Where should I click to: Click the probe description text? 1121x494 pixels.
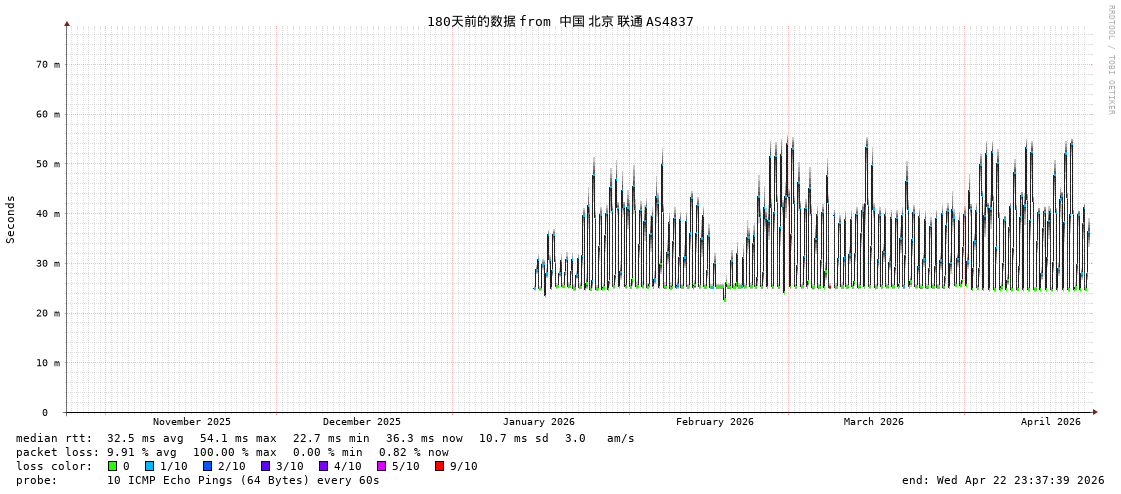pyautogui.click(x=243, y=480)
